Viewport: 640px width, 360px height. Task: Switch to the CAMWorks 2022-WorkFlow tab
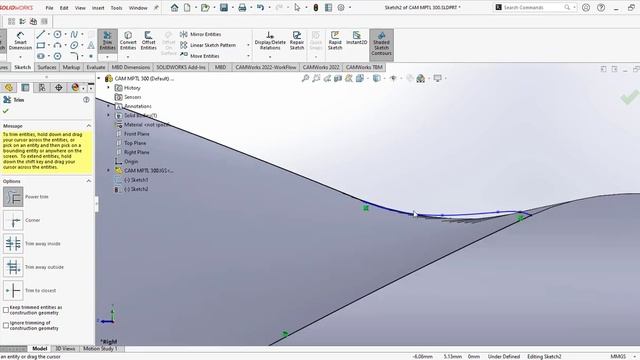pyautogui.click(x=266, y=67)
